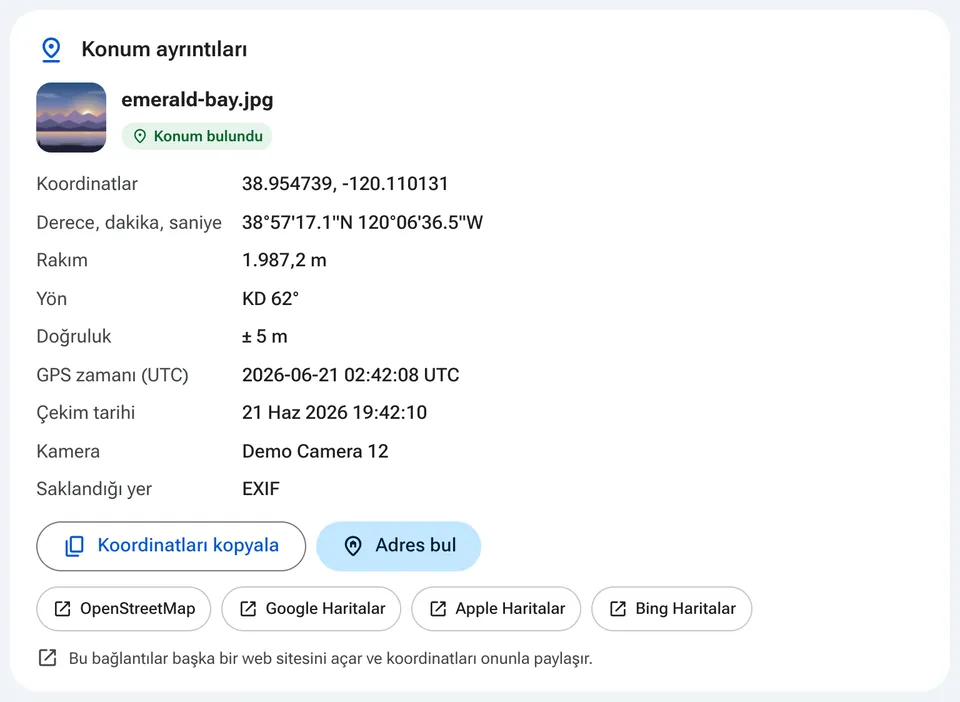The image size is (960, 702).
Task: Click the Adres bul button
Action: click(x=399, y=546)
